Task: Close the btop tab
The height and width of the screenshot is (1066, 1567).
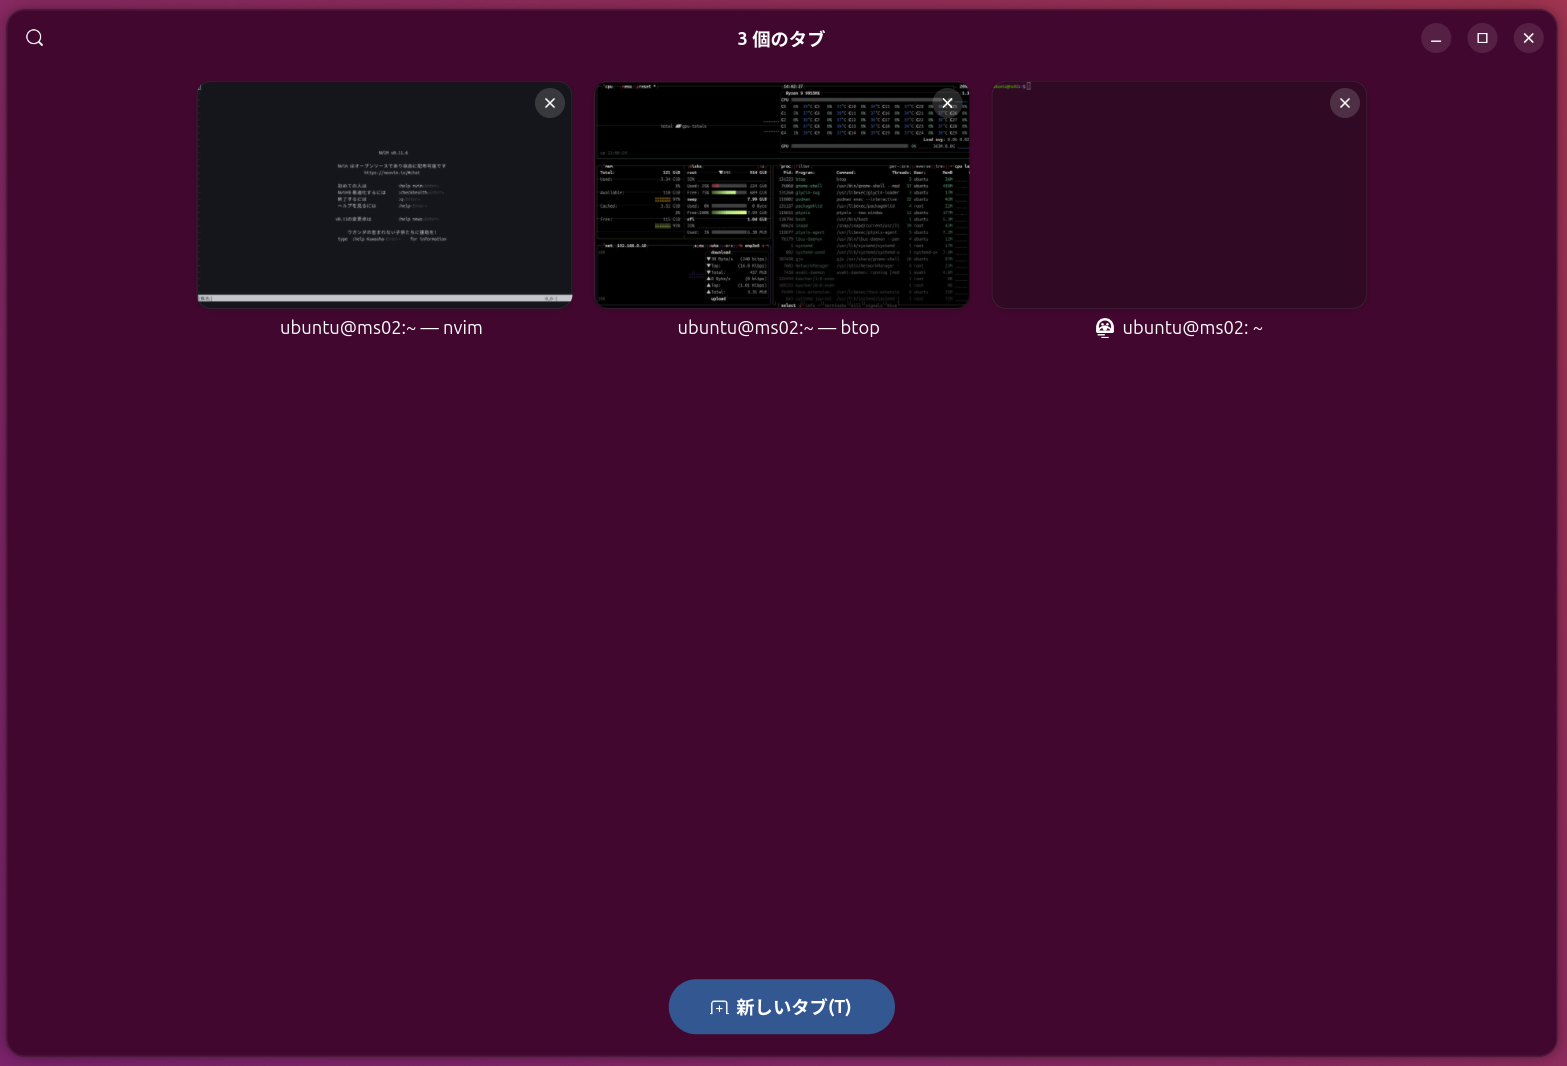Action: [947, 103]
